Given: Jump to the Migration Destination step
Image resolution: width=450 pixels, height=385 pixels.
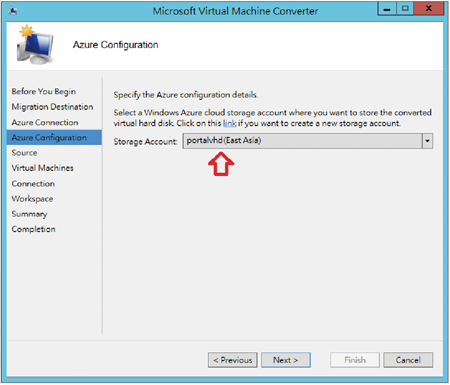Looking at the screenshot, I should pos(52,107).
